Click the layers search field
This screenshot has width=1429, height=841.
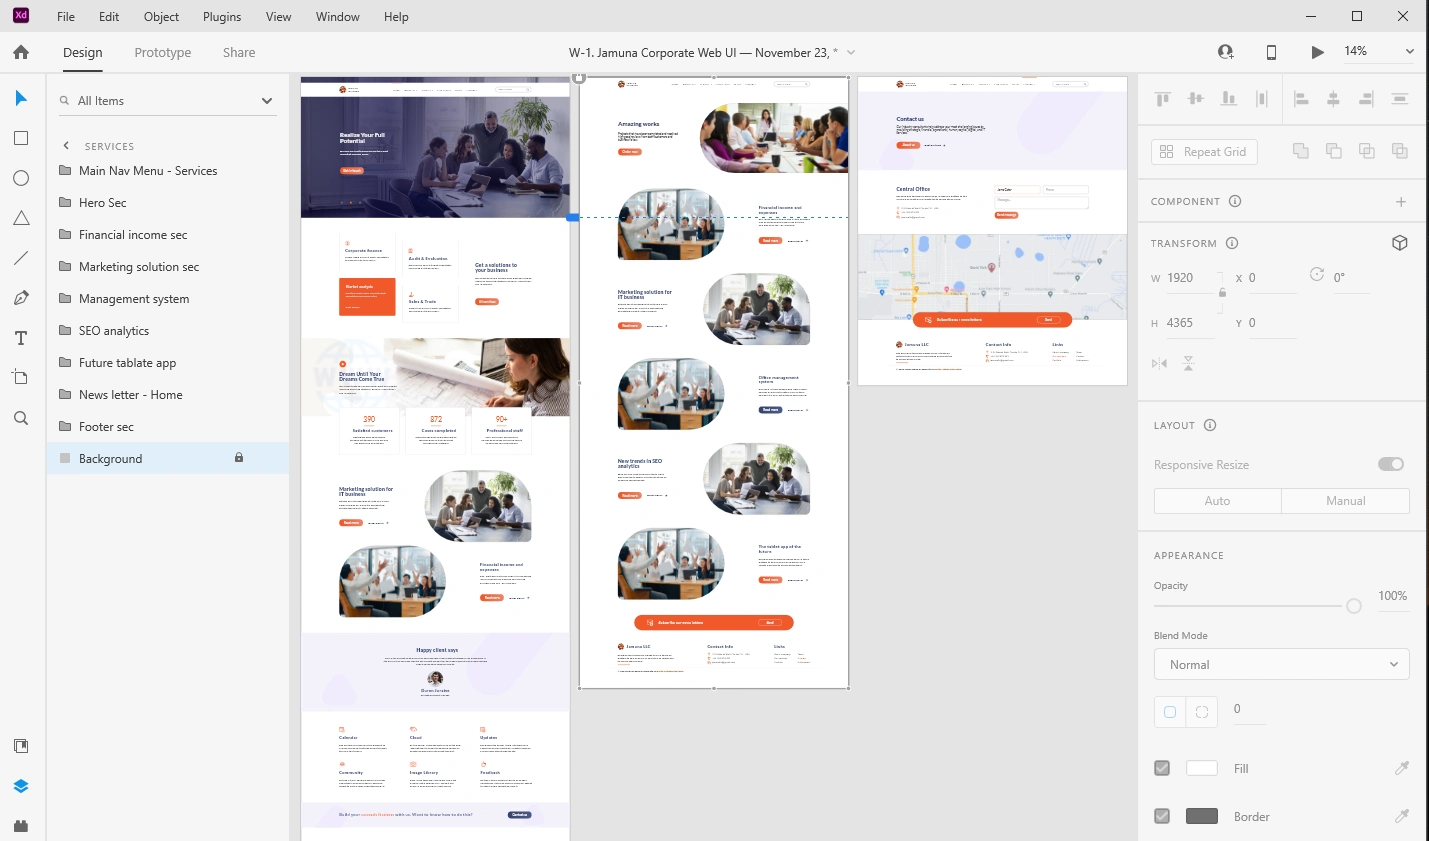coord(158,101)
